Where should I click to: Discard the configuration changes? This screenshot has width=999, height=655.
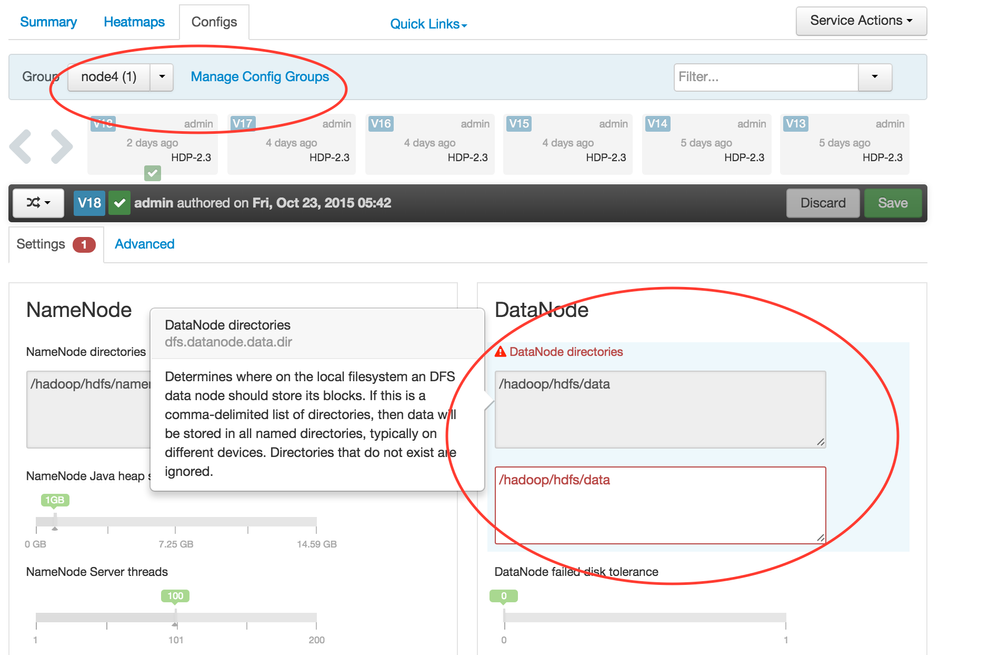pyautogui.click(x=823, y=203)
